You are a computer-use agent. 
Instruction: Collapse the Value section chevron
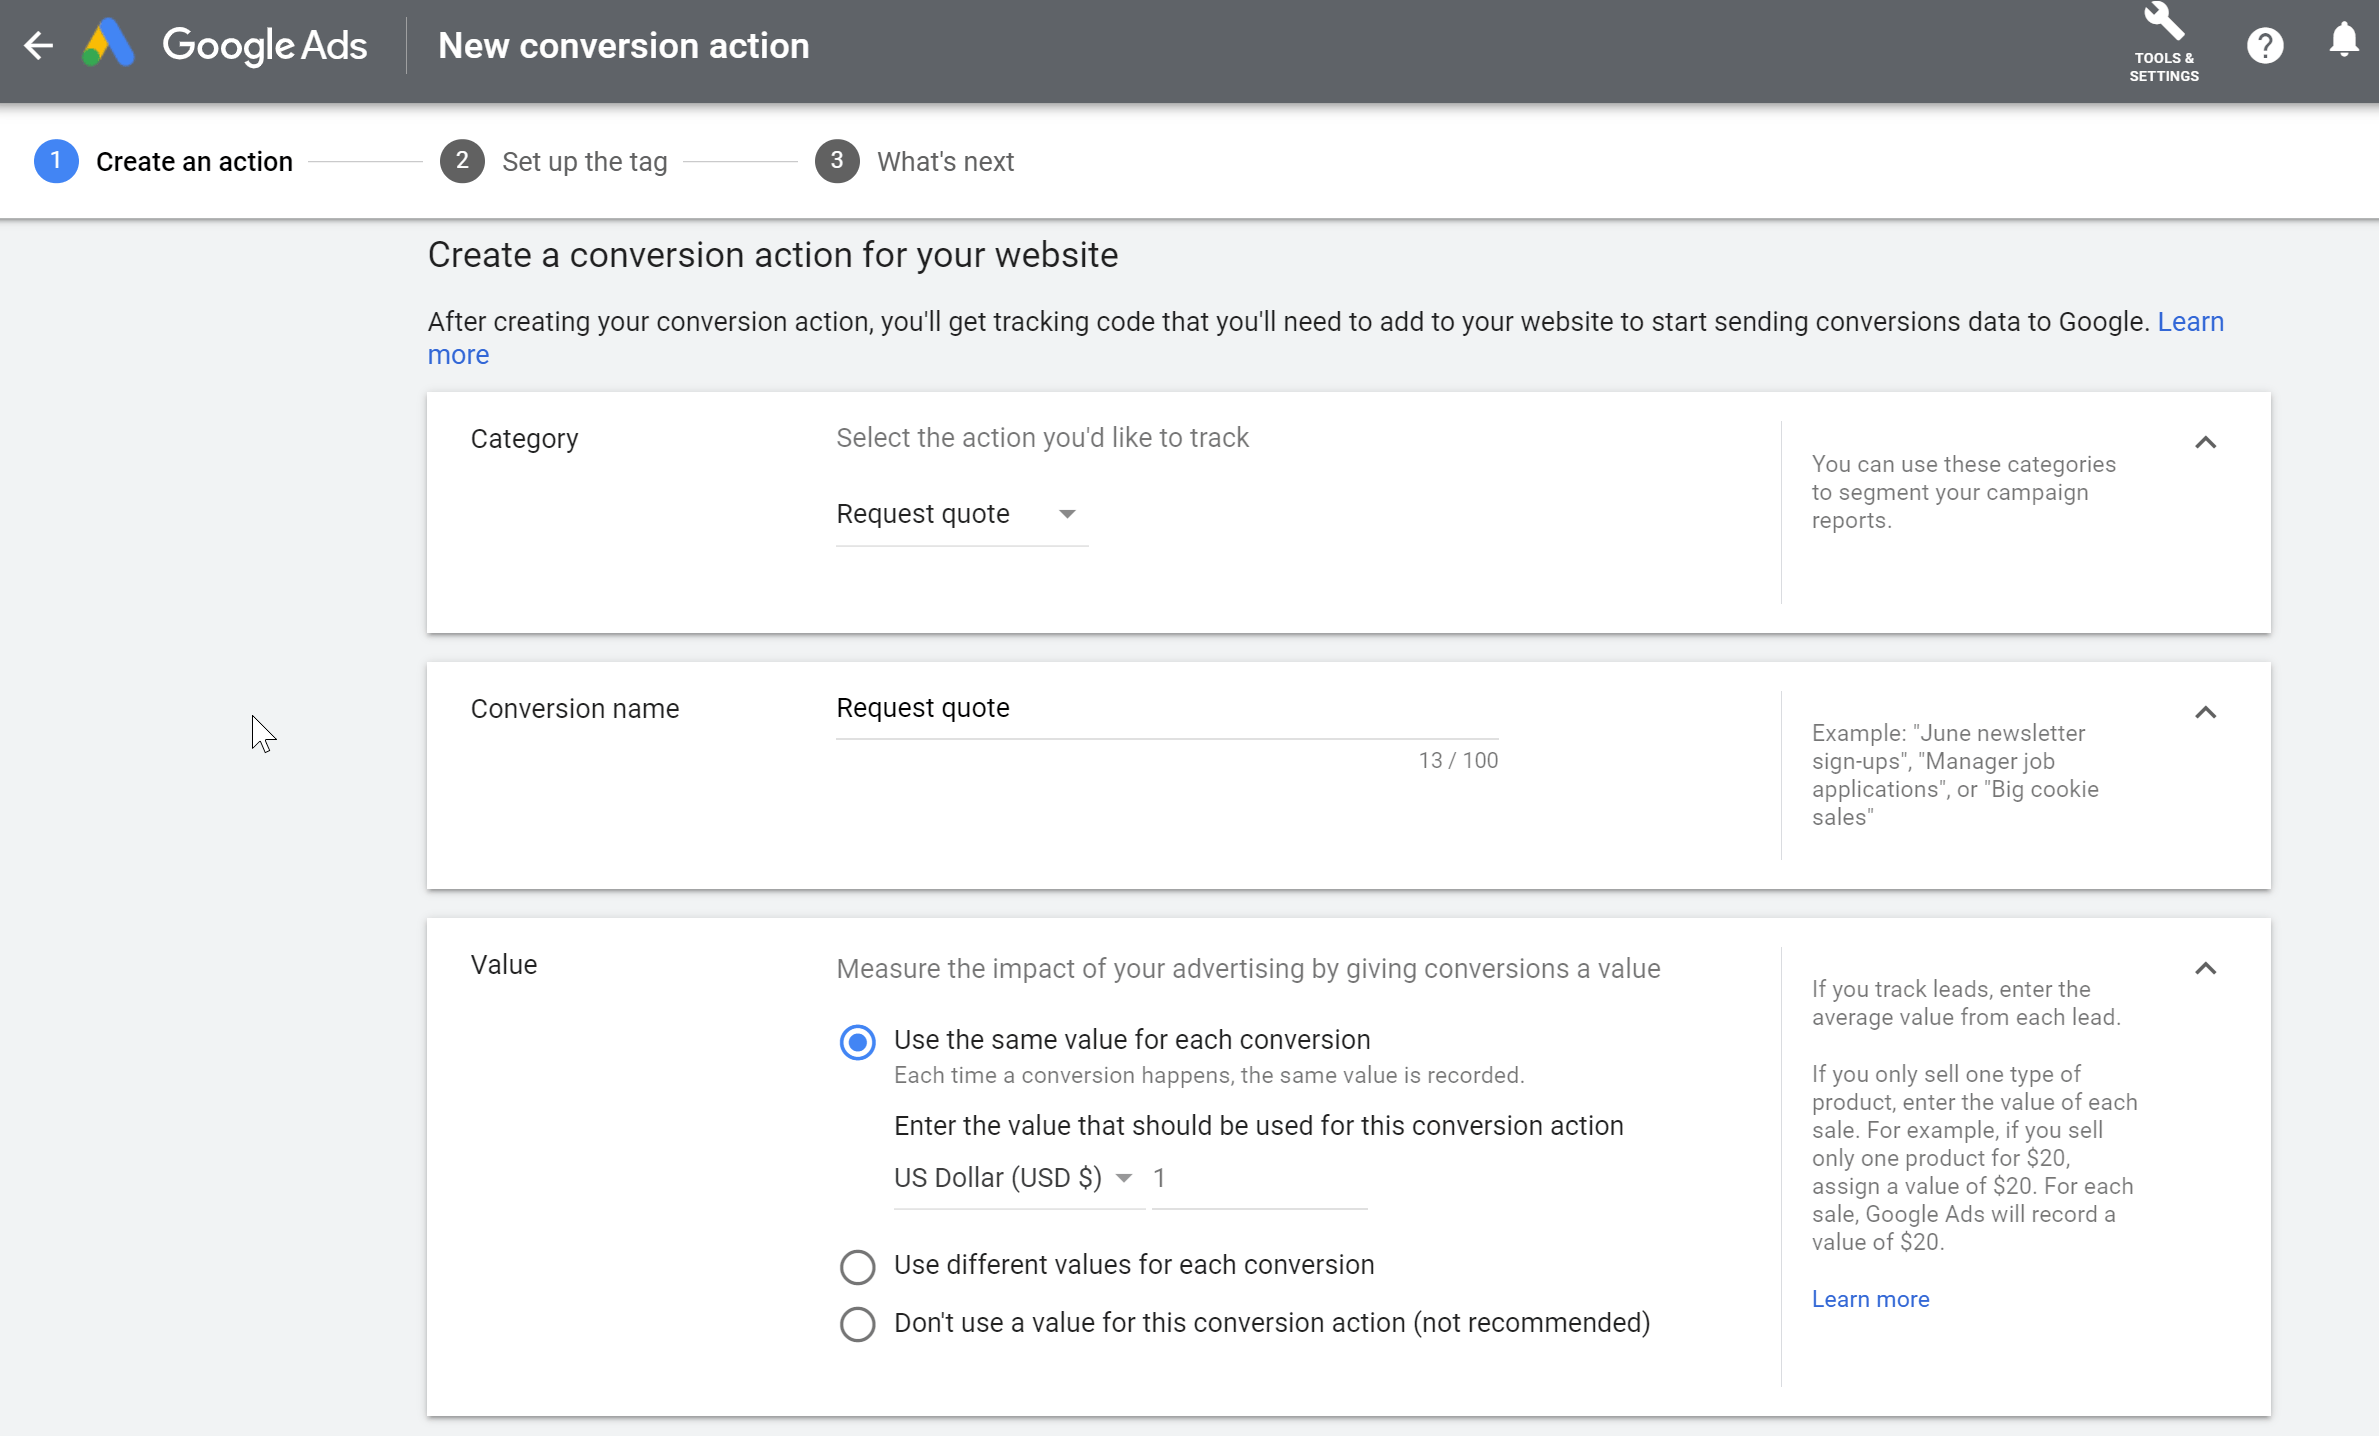[x=2205, y=968]
